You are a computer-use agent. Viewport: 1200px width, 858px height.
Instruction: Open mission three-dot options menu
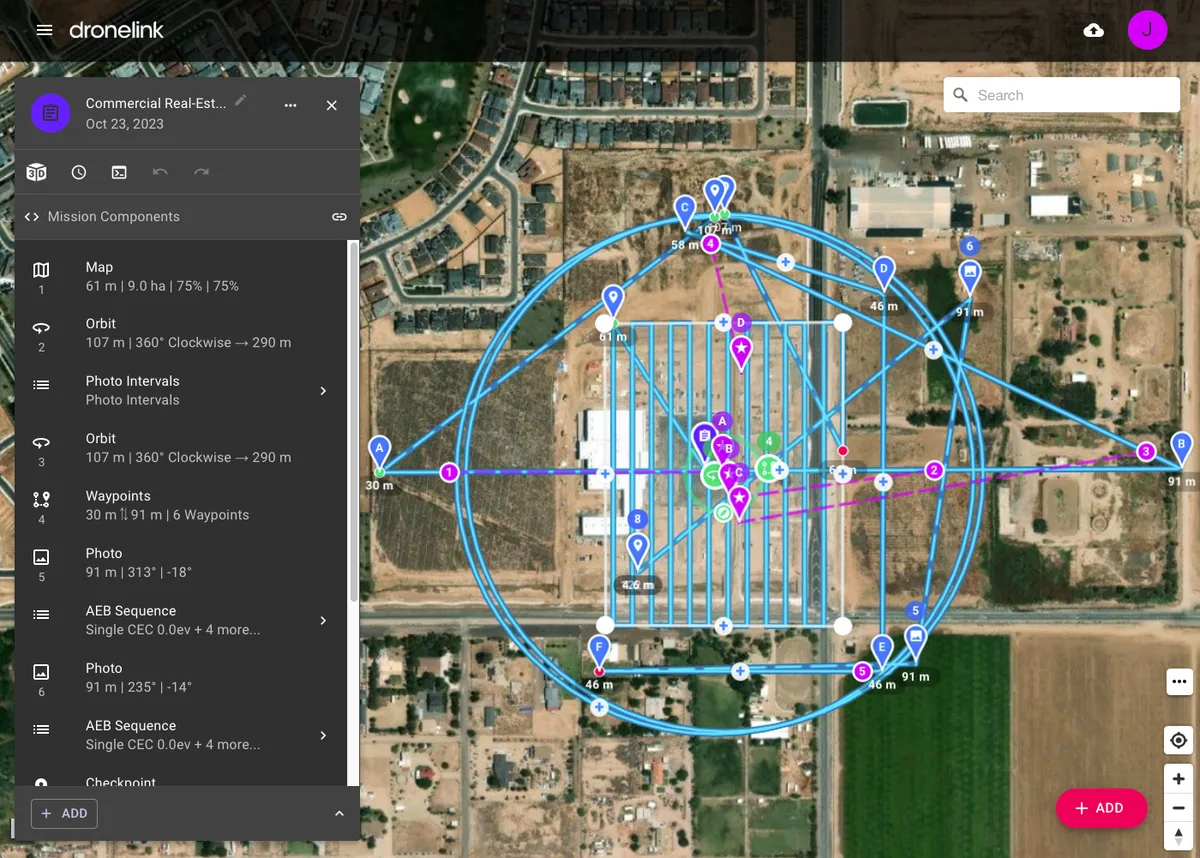pyautogui.click(x=290, y=105)
